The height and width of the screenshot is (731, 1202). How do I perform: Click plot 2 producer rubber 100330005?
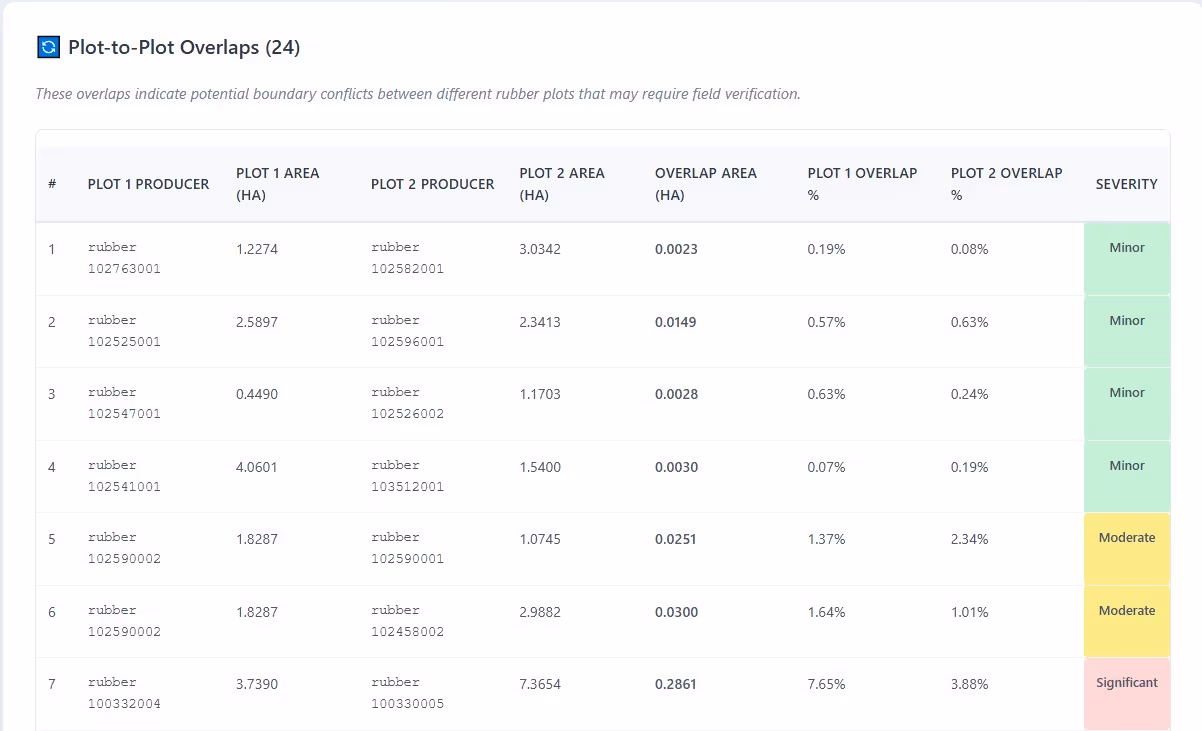point(408,693)
